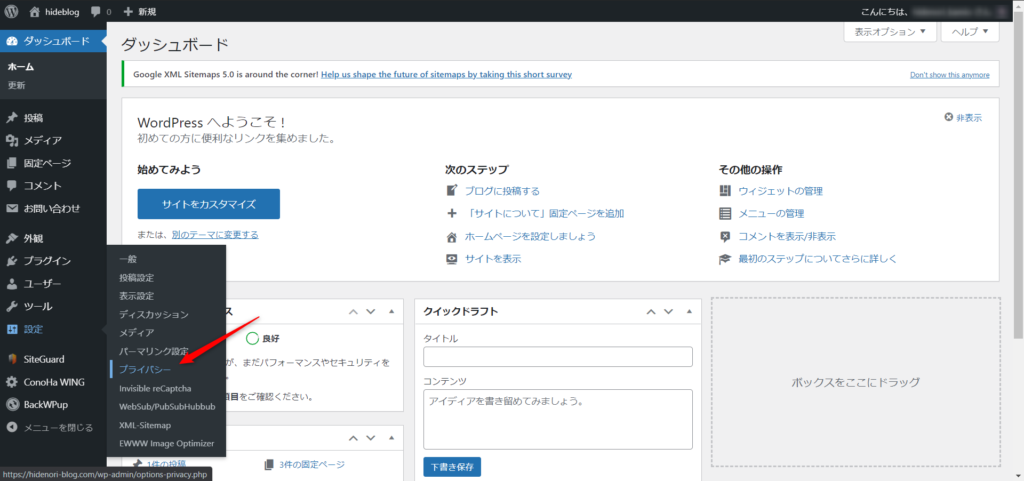Open the ヘルプ dropdown tab
The width and height of the screenshot is (1024, 481).
[970, 31]
